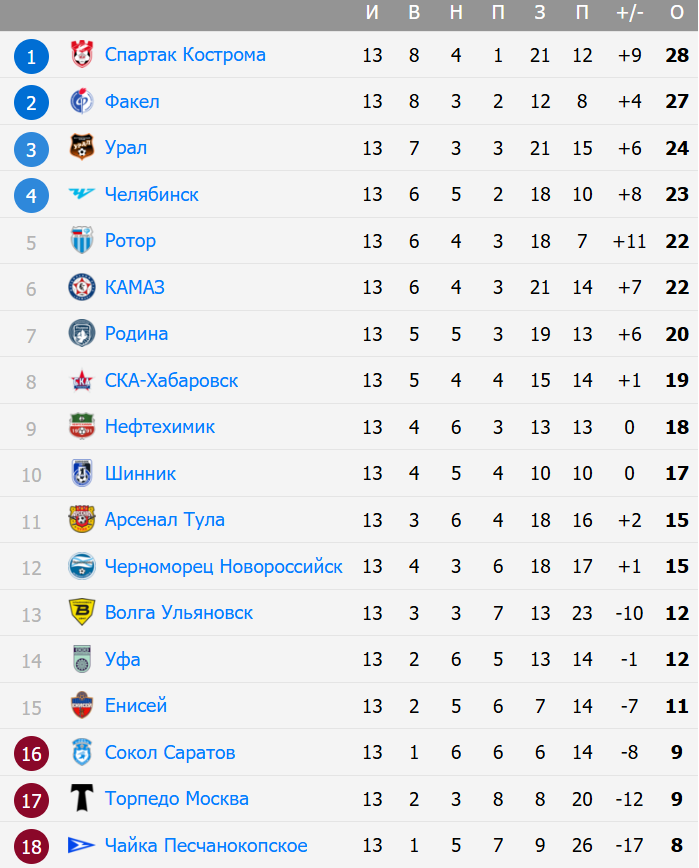This screenshot has height=868, width=699.
Task: Click the Торпедо Москва logo icon
Action: click(81, 799)
